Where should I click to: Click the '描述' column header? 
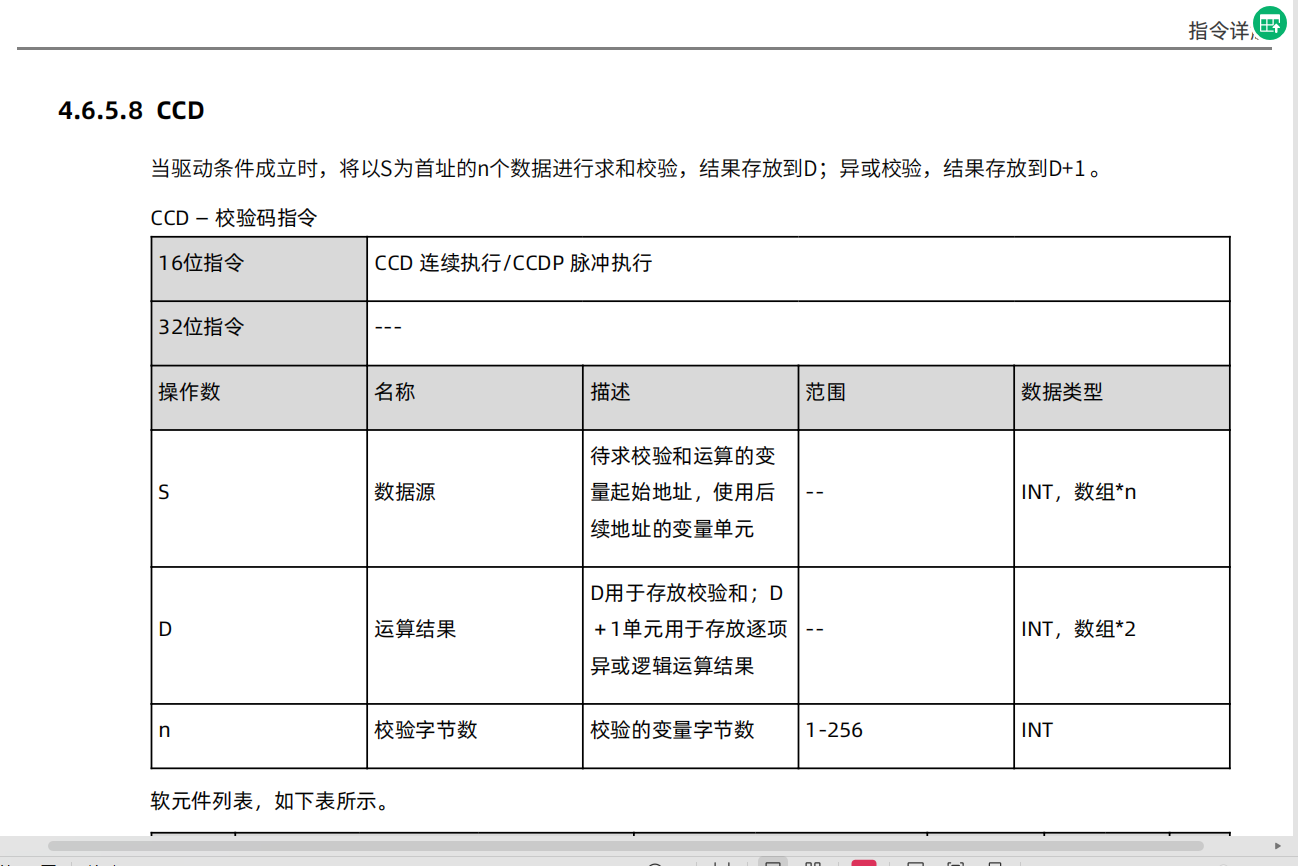[611, 392]
